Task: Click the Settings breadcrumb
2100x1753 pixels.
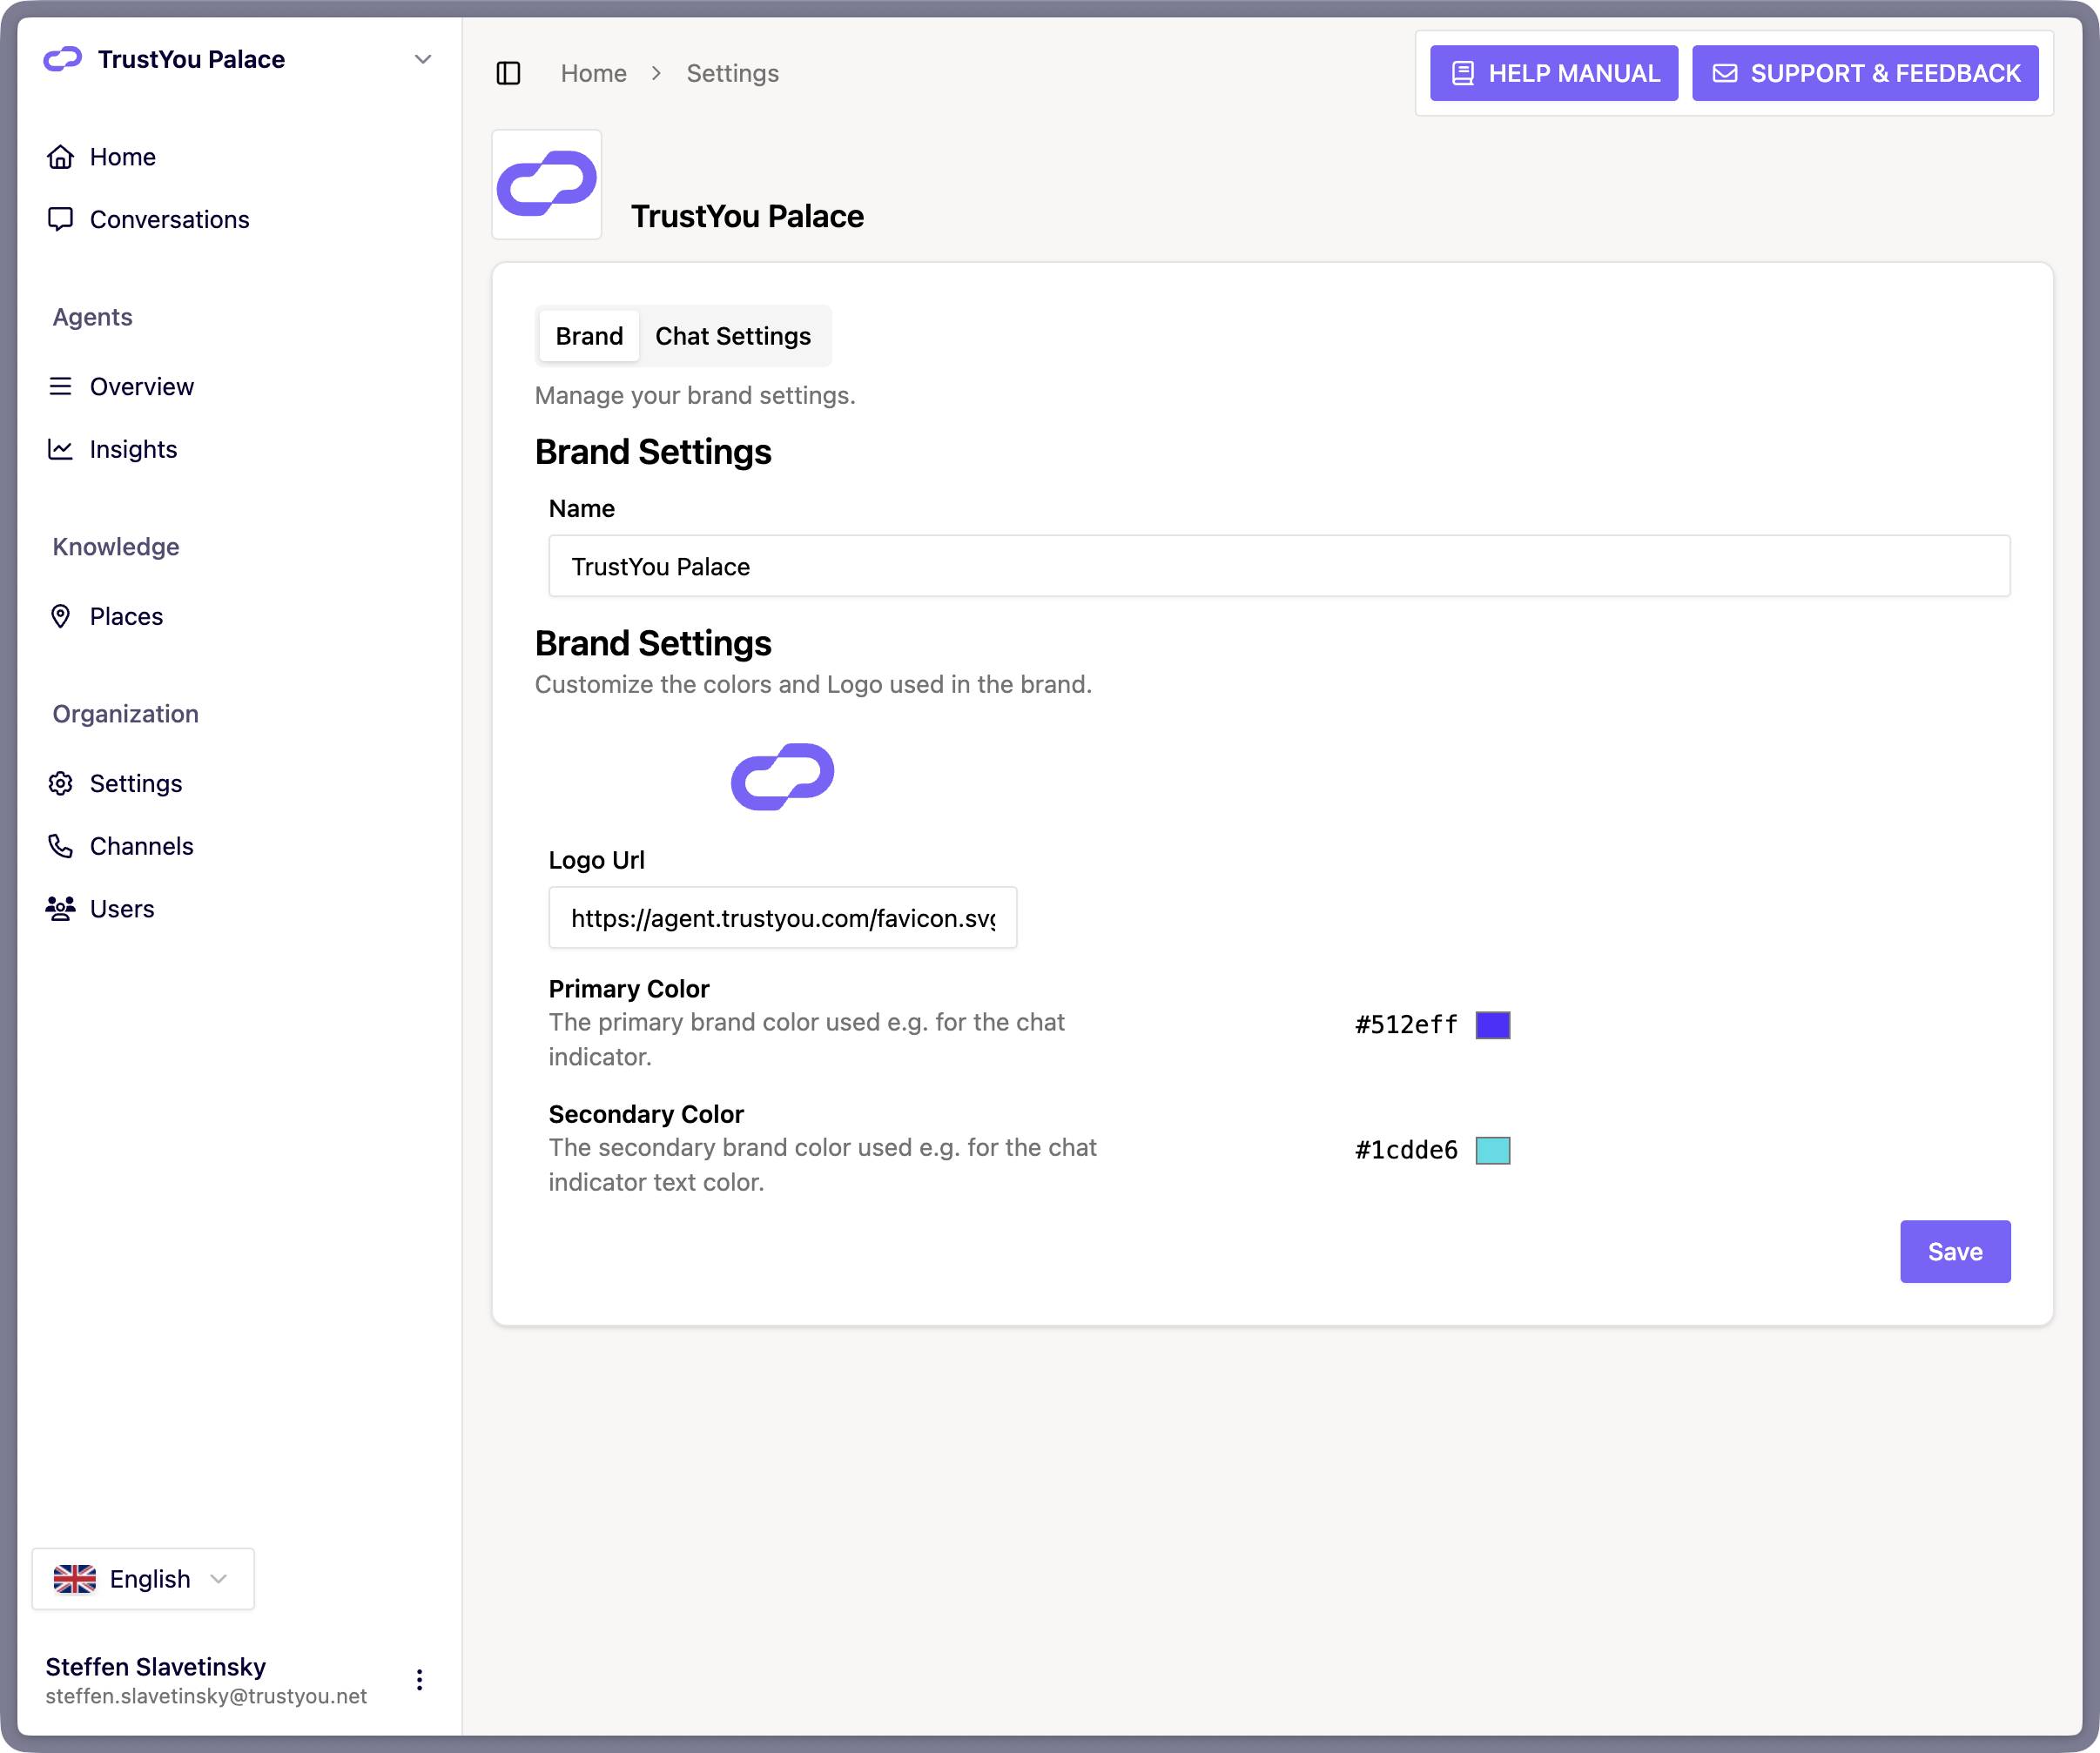Action: point(733,73)
